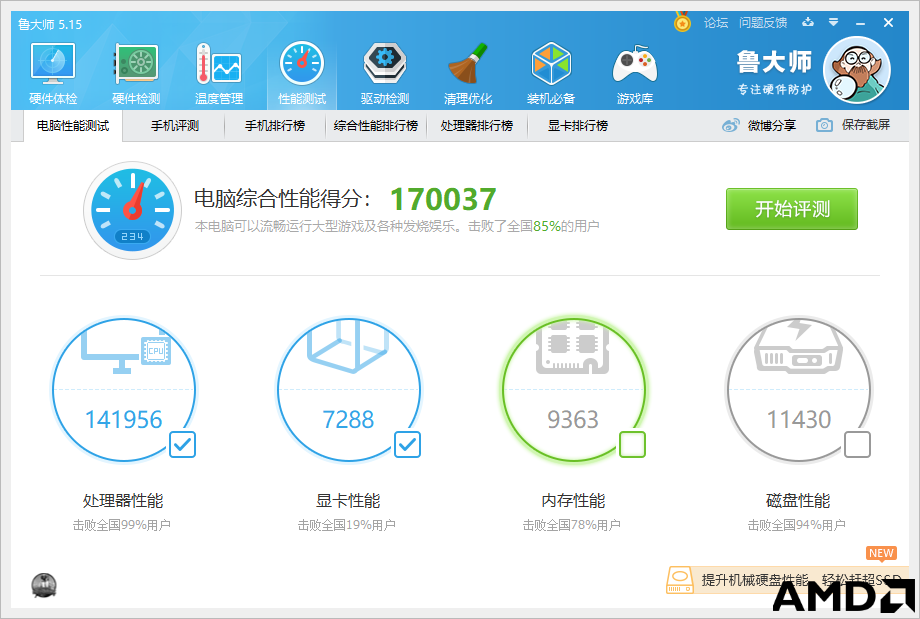920x619 pixels.
Task: Click 击败全国78%用户 text
Action: click(x=571, y=525)
